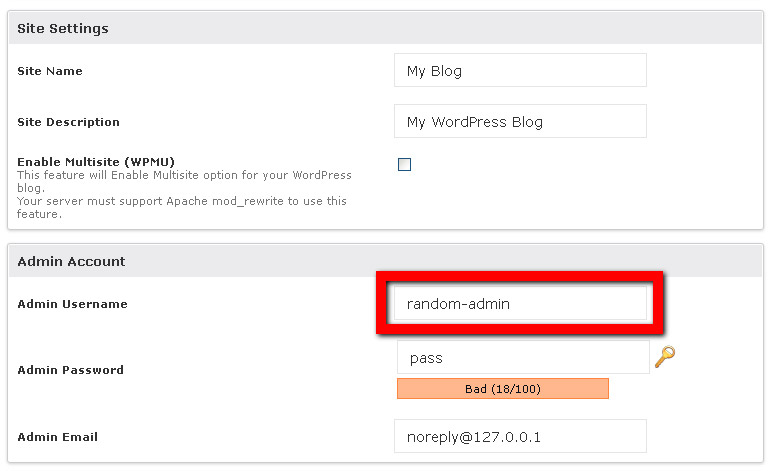Click the Site Settings section header
This screenshot has width=772, height=471.
point(386,29)
